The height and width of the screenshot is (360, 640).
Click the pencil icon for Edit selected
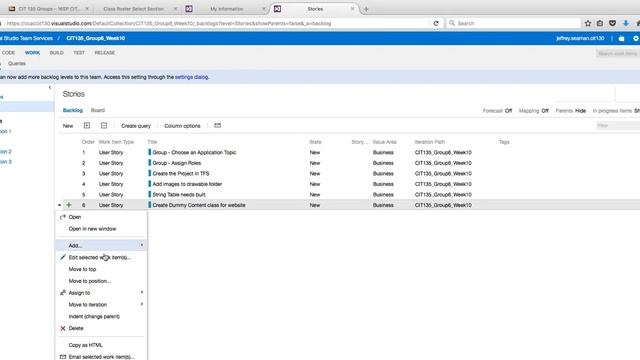(63, 257)
